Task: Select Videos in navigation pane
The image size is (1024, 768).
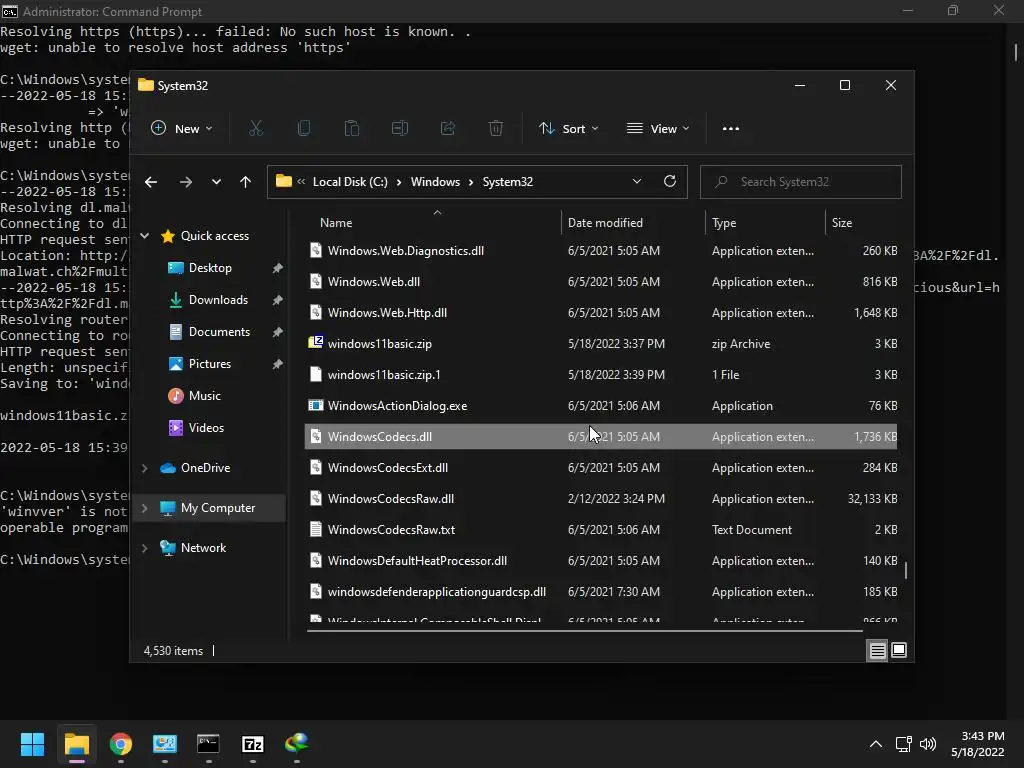Action: 206,428
